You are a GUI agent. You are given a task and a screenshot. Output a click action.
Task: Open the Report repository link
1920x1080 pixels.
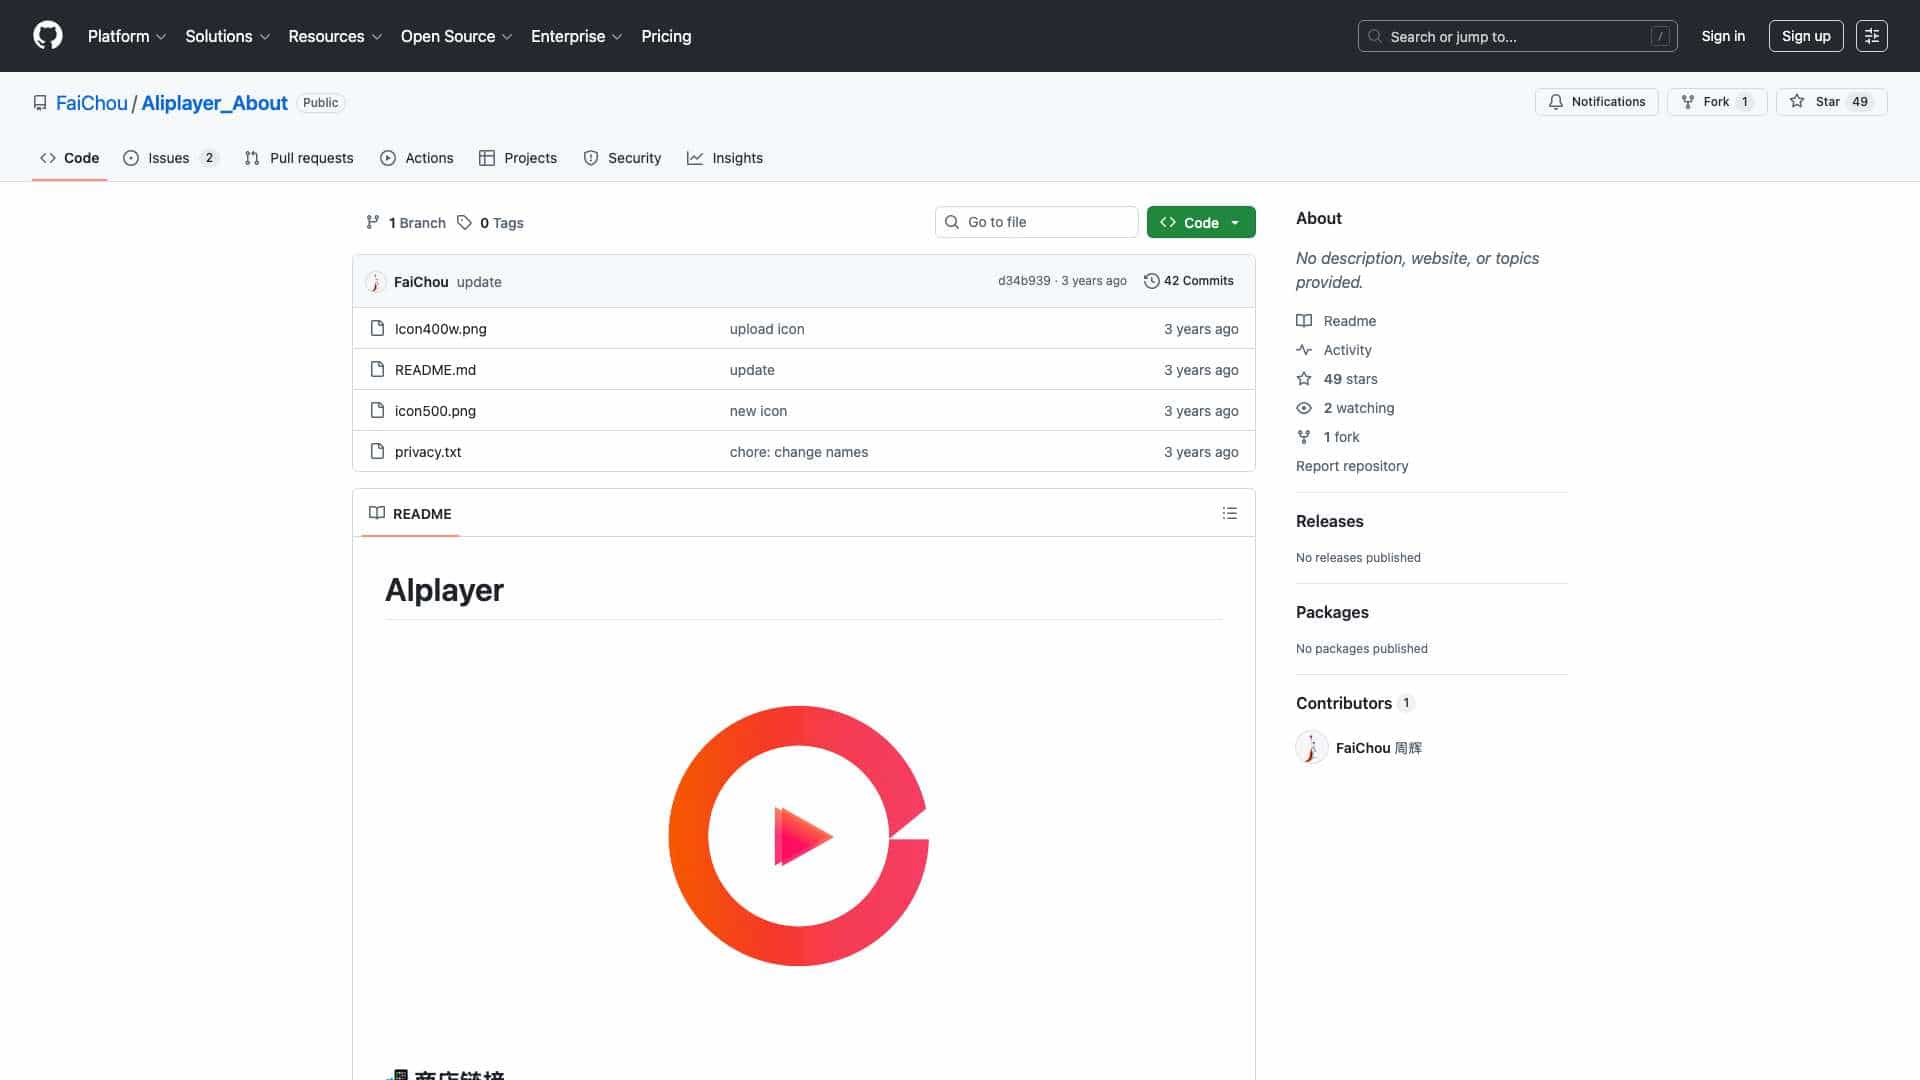tap(1351, 466)
